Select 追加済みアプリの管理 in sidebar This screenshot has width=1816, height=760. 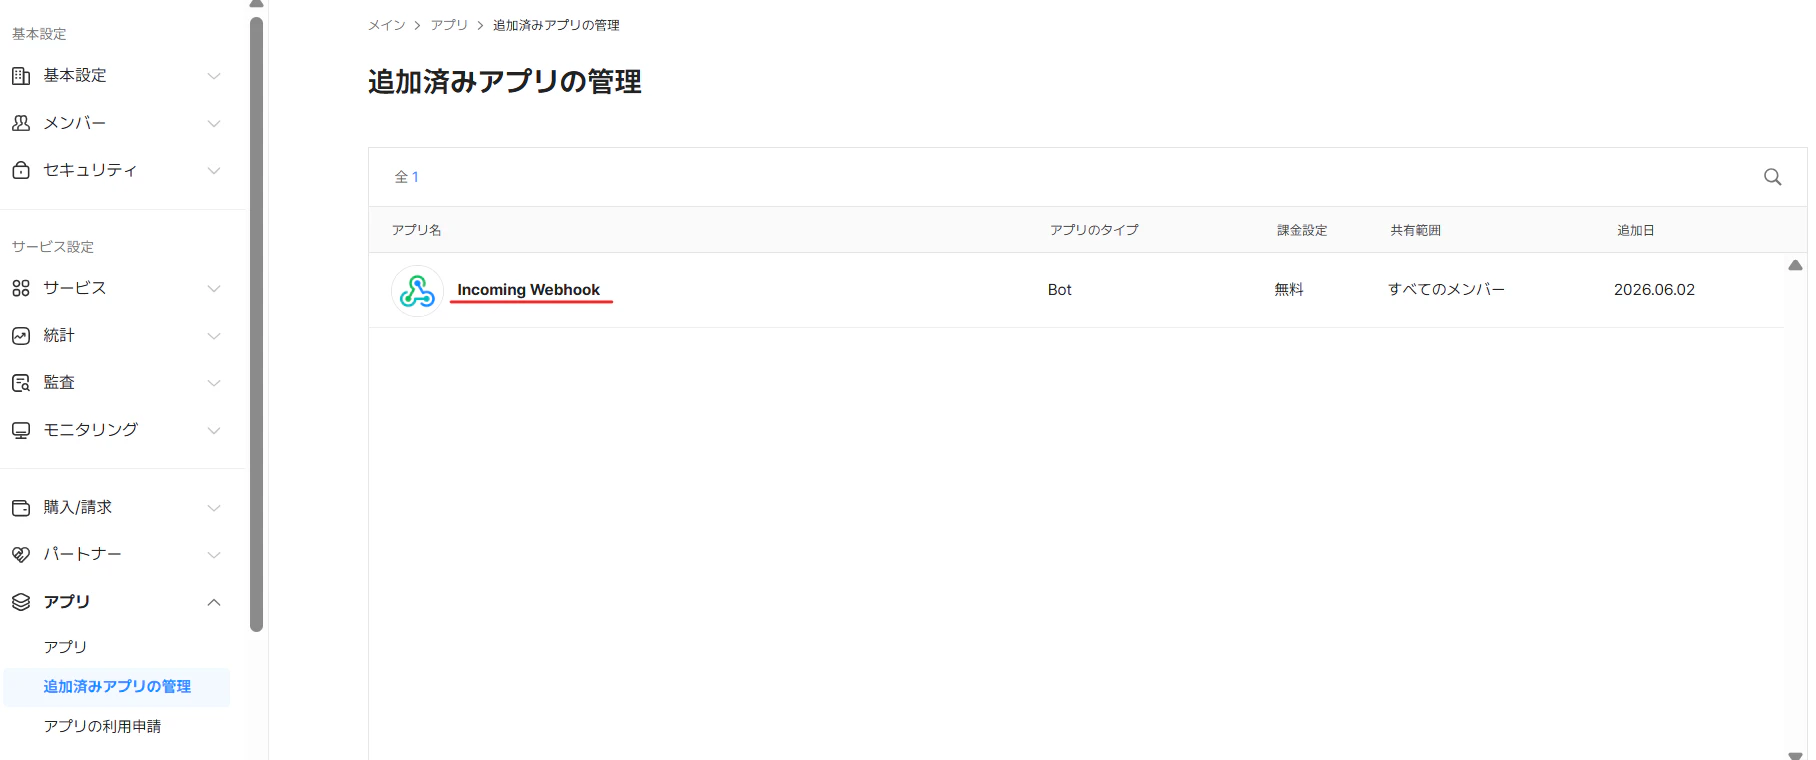(x=117, y=687)
